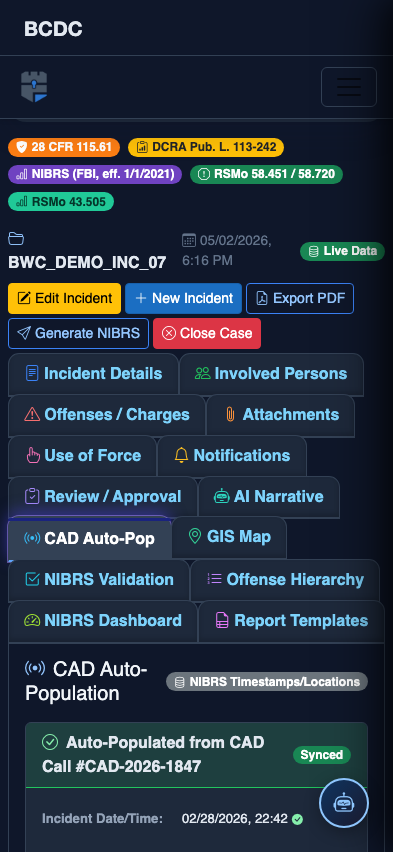Image resolution: width=393 pixels, height=852 pixels.
Task: Switch to the NIBRS Validation tab
Action: [99, 580]
